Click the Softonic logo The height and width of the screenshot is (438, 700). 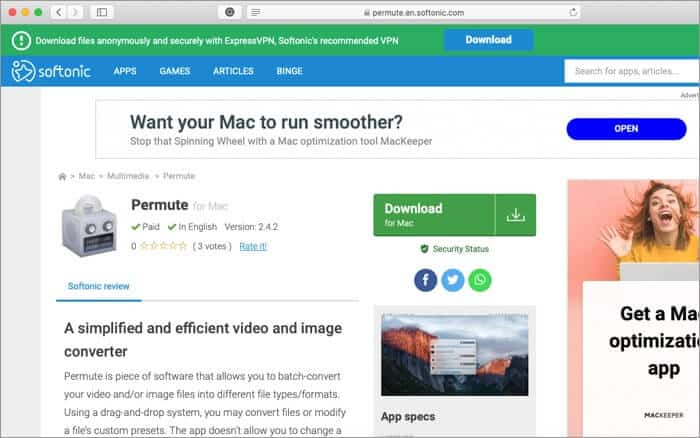pyautogui.click(x=51, y=71)
